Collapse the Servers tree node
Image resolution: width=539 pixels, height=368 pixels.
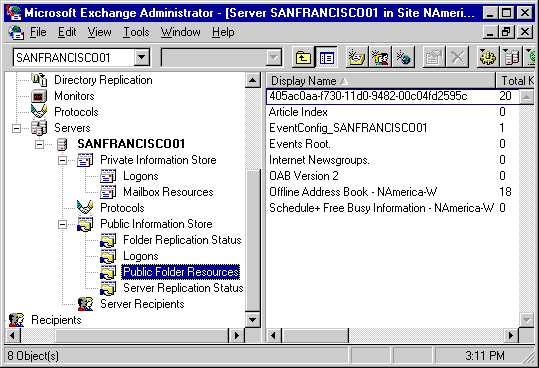tap(16, 128)
